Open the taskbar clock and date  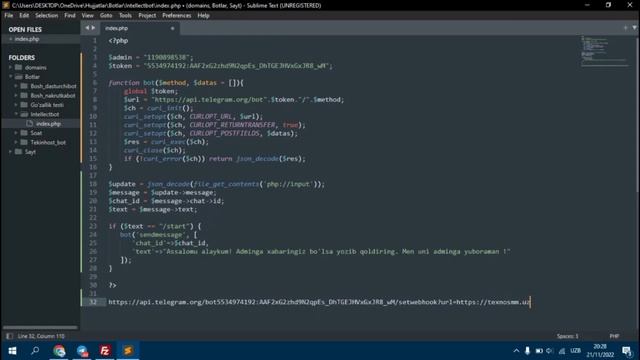[x=600, y=351]
